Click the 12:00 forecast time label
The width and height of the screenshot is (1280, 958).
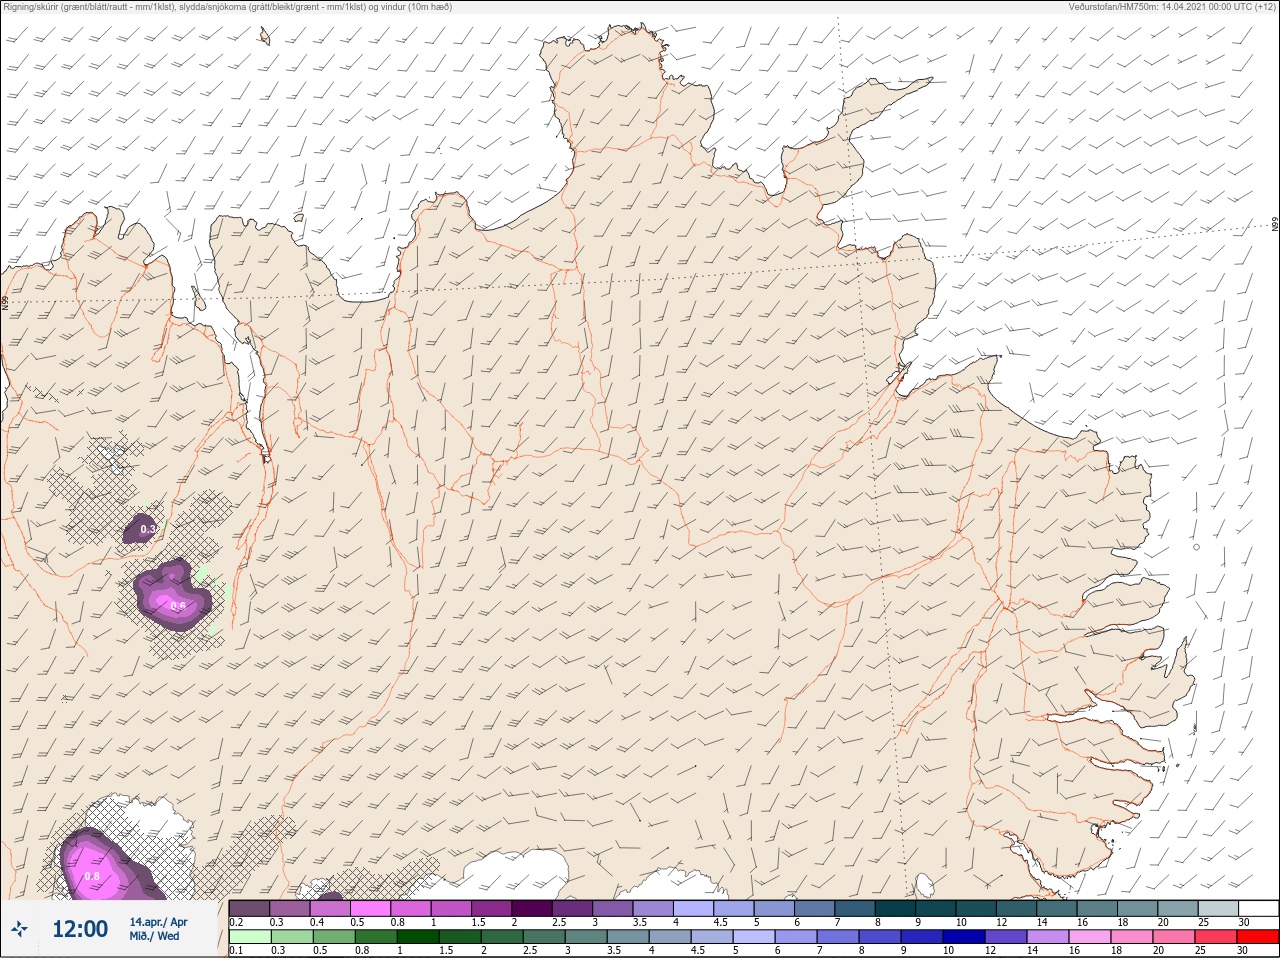(x=80, y=929)
